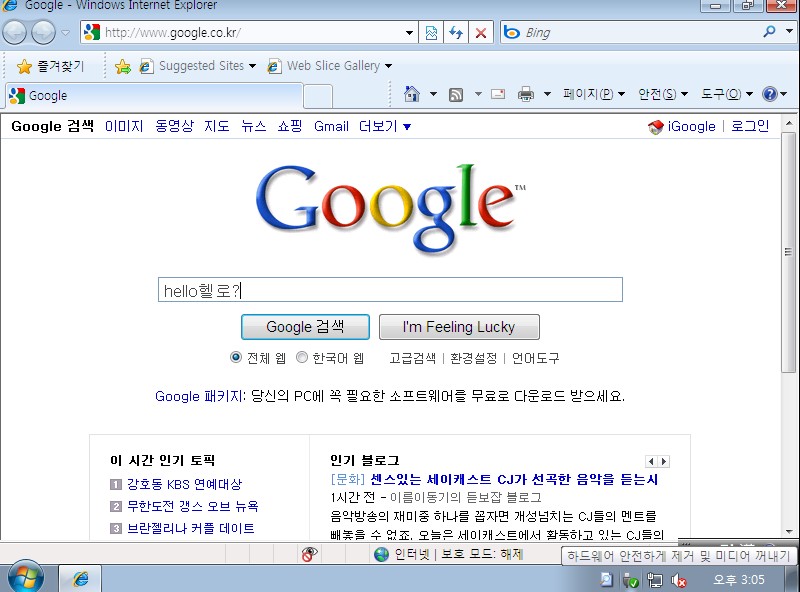
Task: Open the 센스있는 세이캐스트 blog post link
Action: point(514,479)
